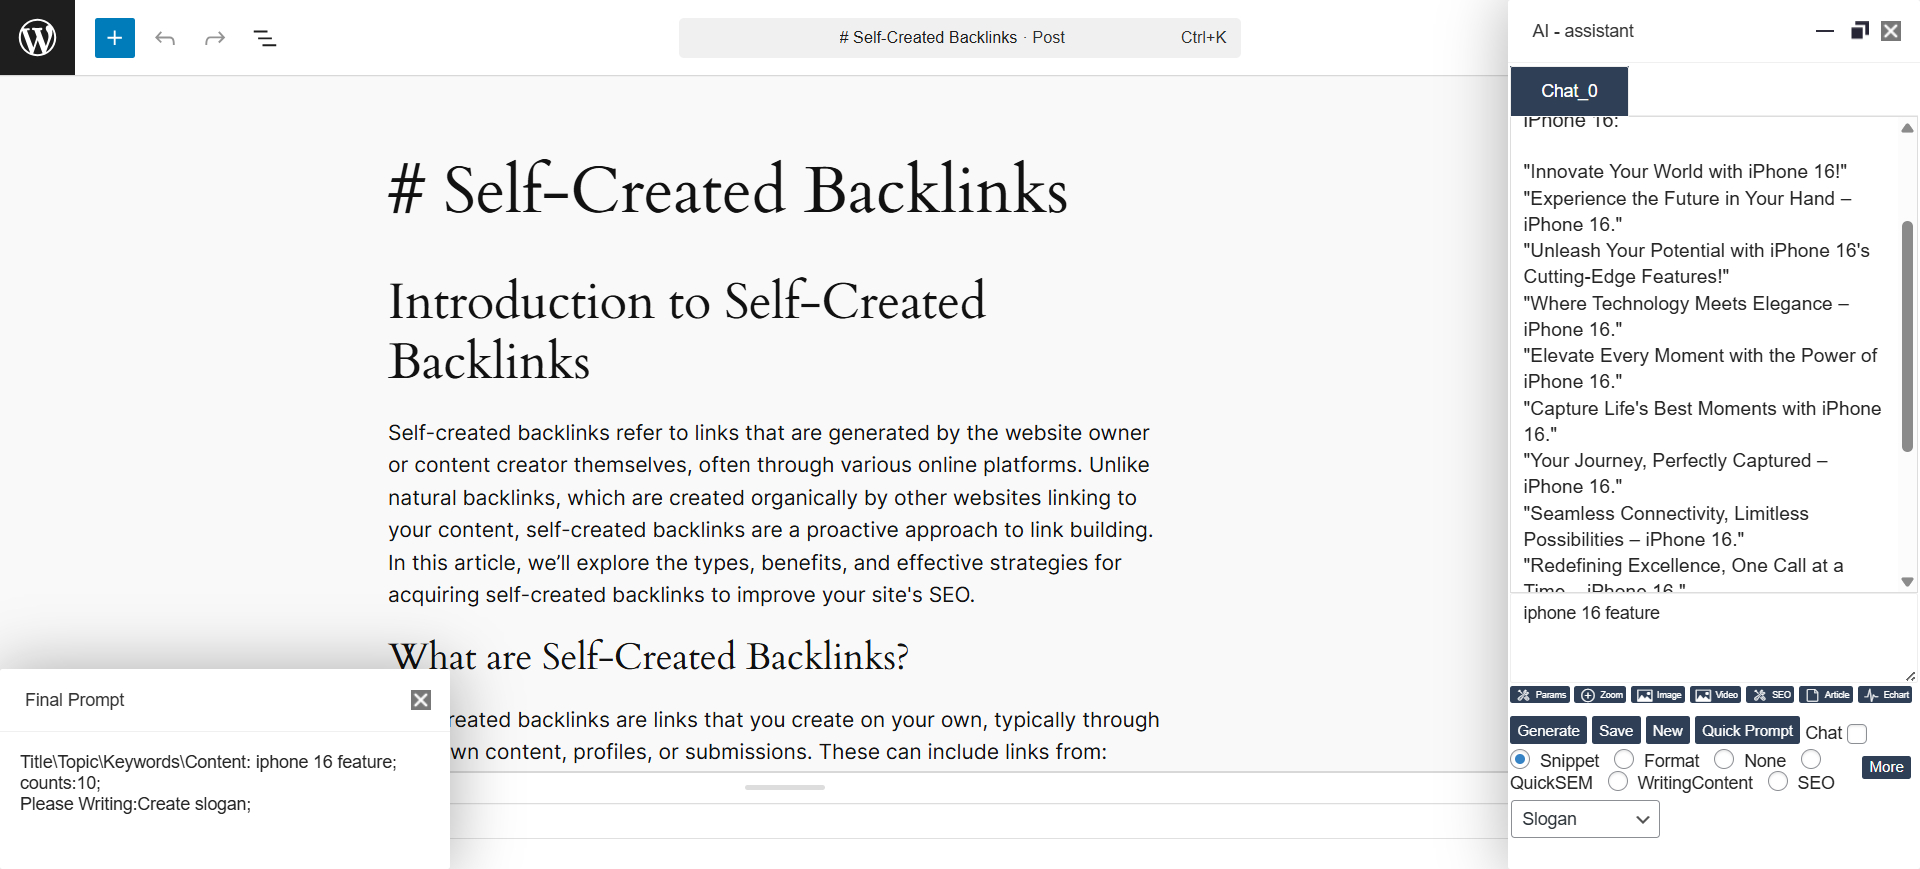Select the WritingContent radio option
The image size is (1920, 869).
point(1618,782)
